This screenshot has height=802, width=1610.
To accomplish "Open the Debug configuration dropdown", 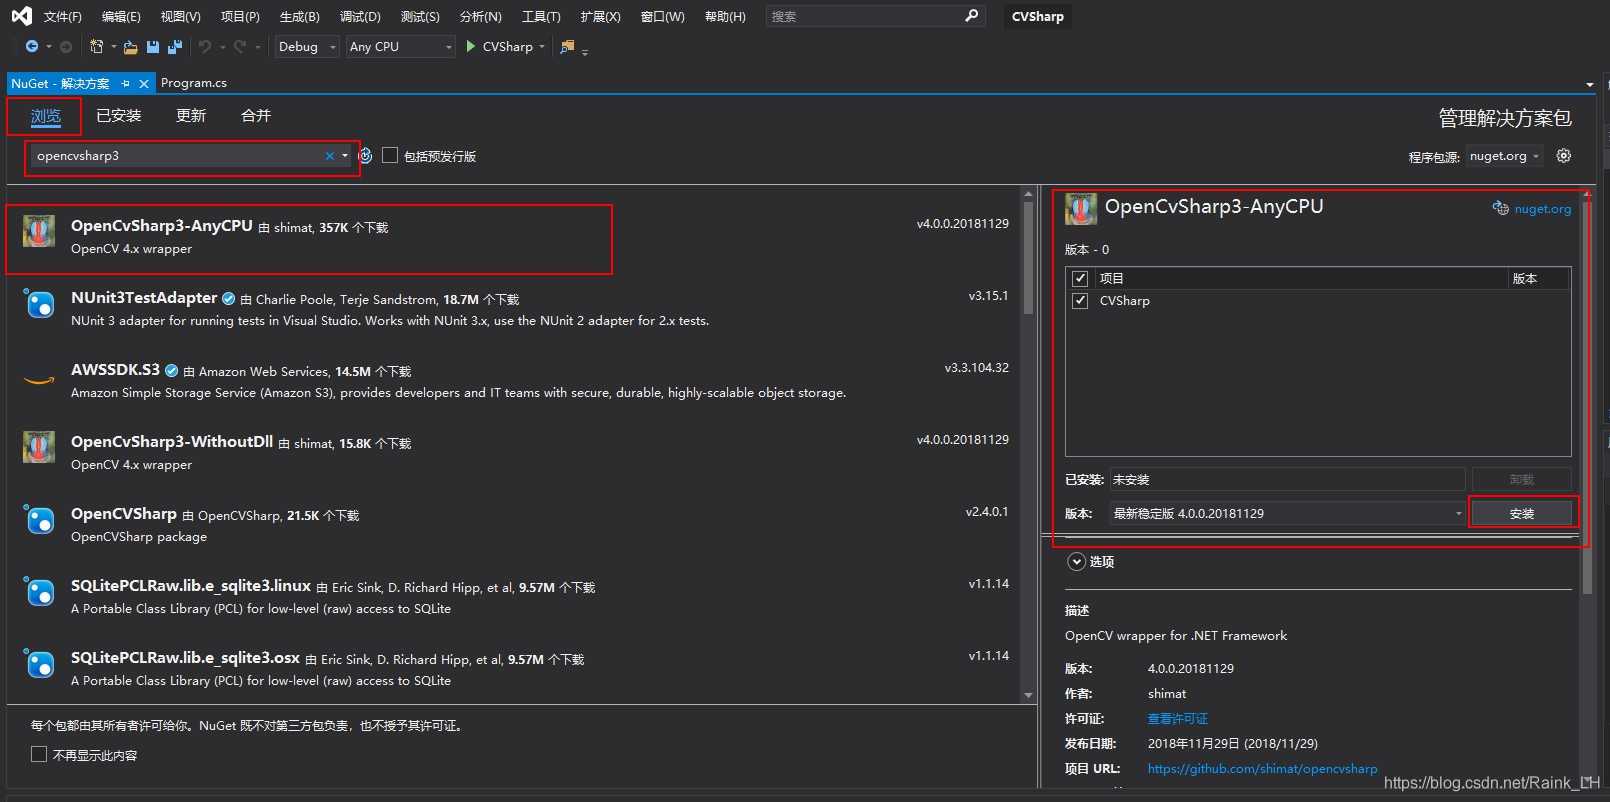I will 307,47.
